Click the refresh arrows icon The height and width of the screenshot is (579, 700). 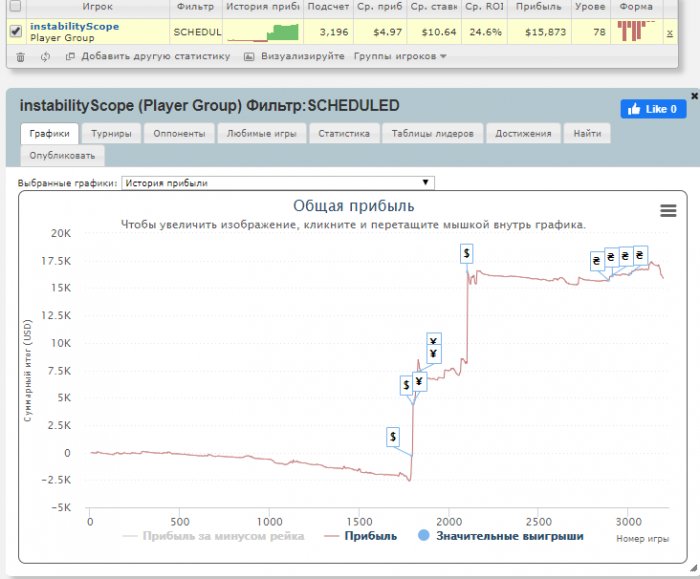45,57
